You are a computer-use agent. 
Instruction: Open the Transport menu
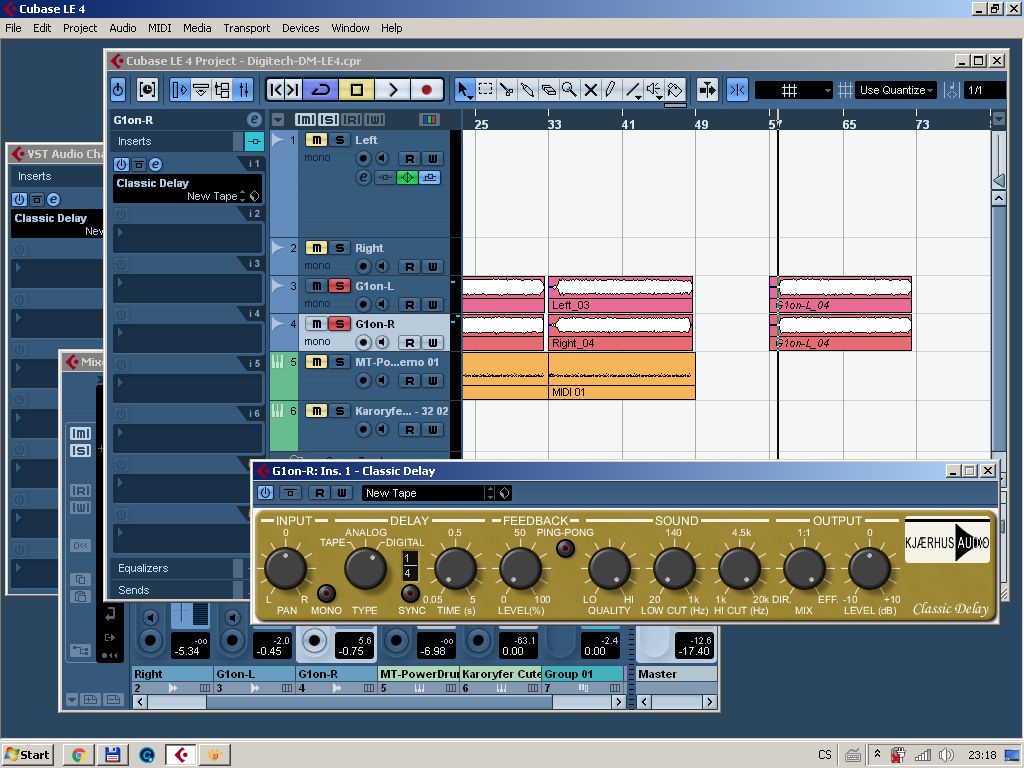[x=246, y=28]
